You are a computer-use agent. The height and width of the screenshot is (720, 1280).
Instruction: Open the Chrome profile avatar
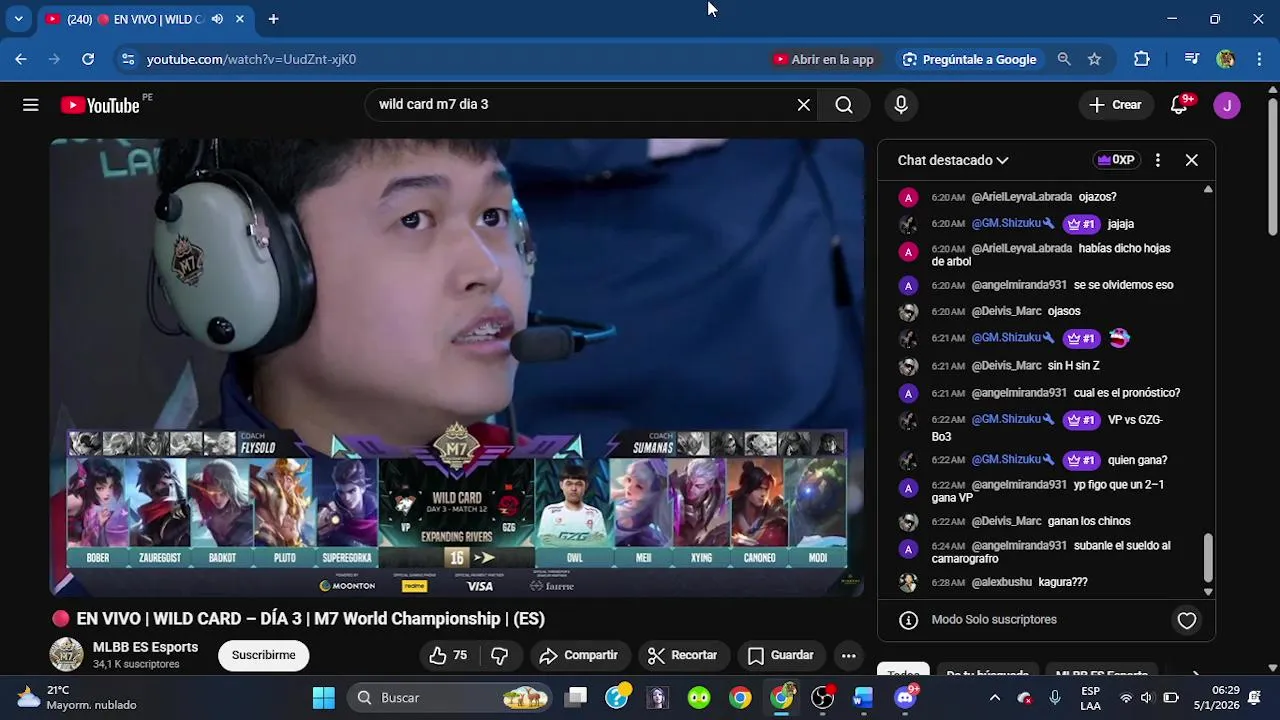[x=1225, y=59]
